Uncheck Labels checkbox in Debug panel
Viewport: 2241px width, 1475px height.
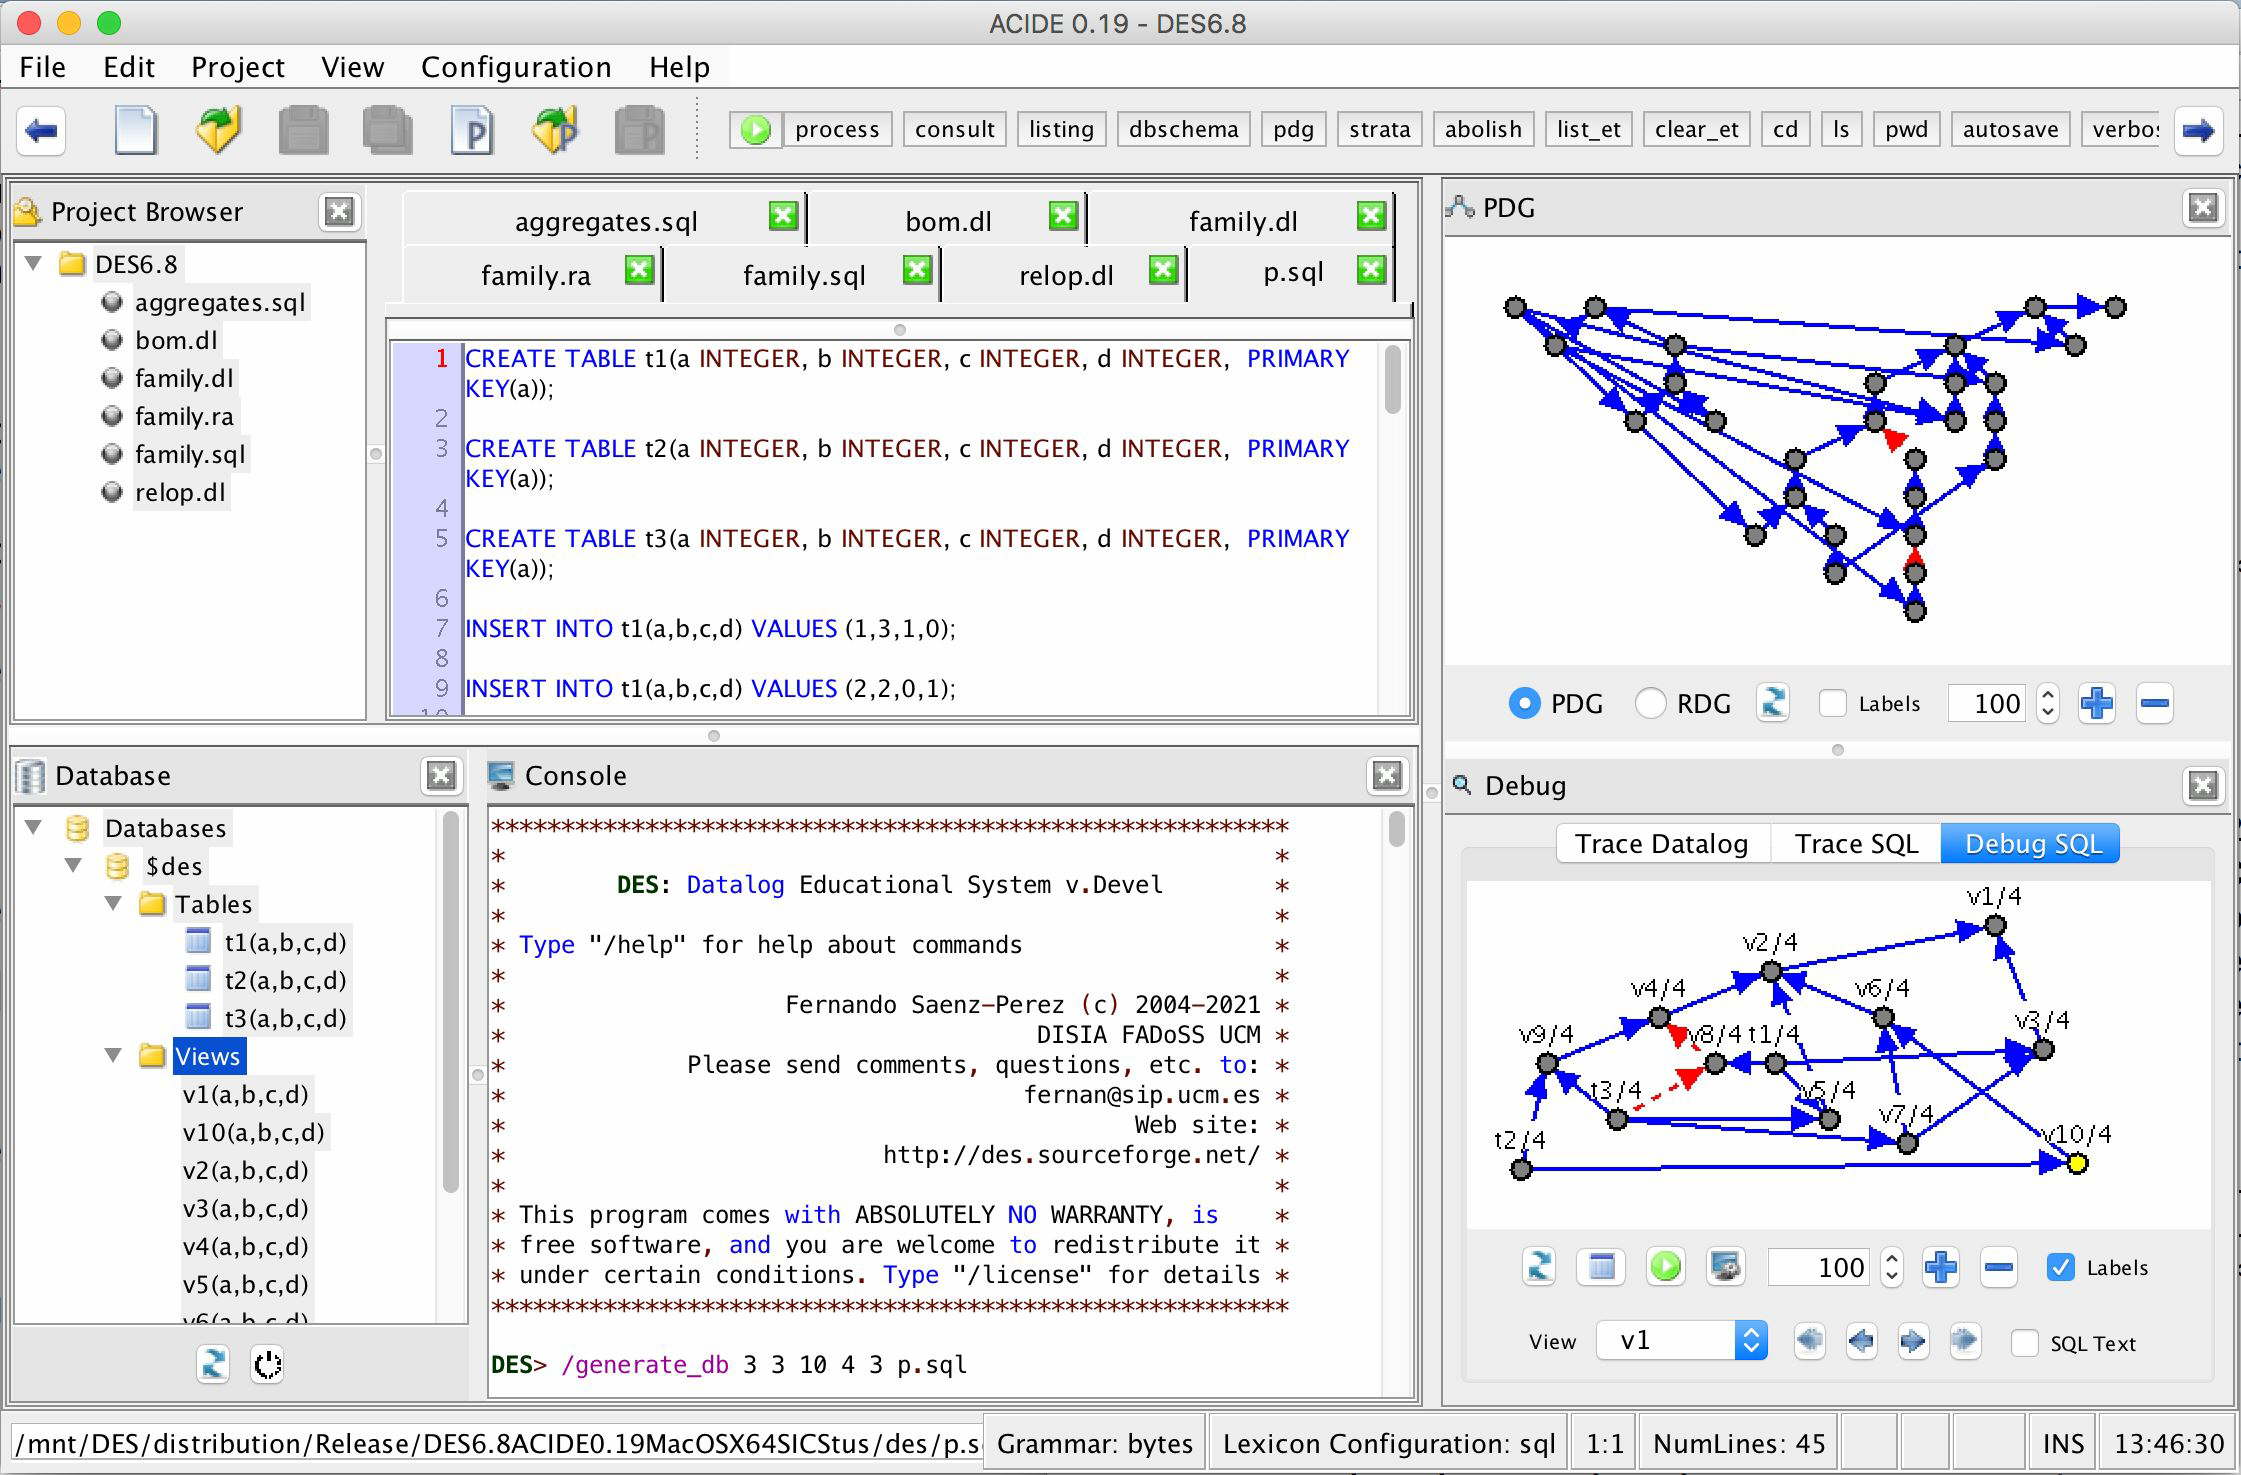tap(2060, 1267)
